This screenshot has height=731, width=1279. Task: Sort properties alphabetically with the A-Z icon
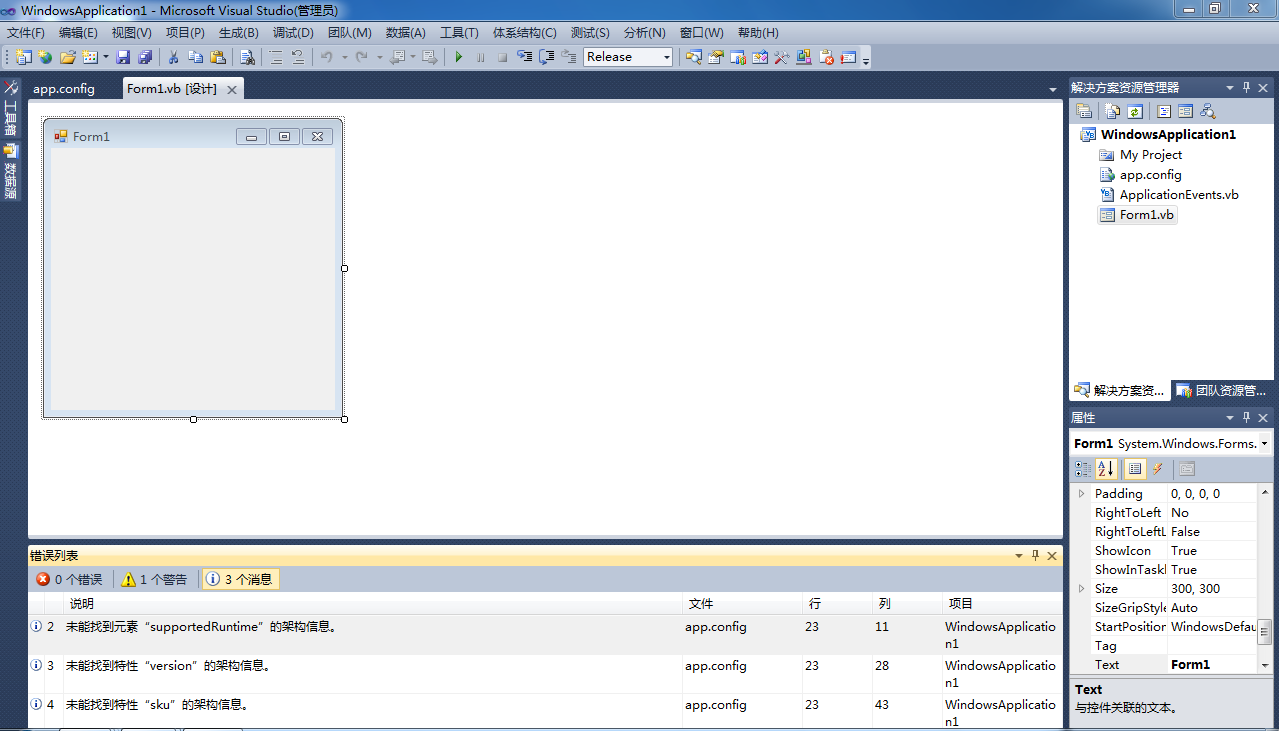coord(1106,468)
